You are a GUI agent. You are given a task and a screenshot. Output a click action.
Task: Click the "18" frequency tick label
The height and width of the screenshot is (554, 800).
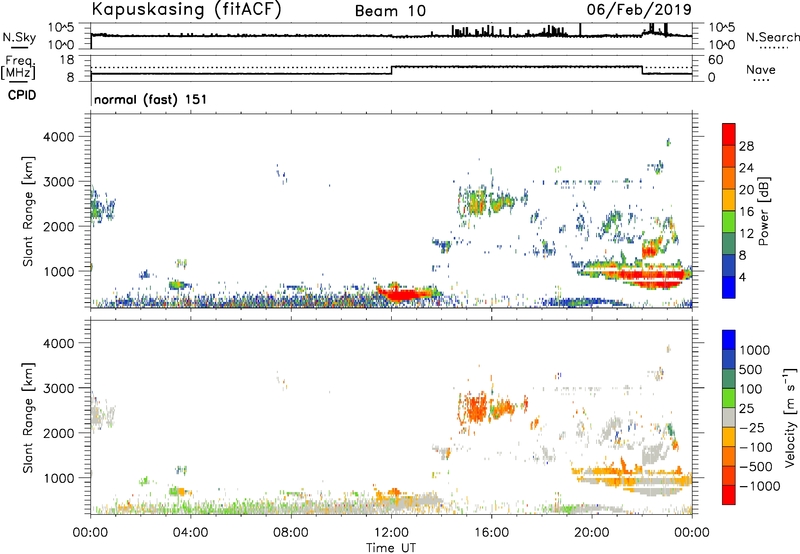(x=67, y=60)
